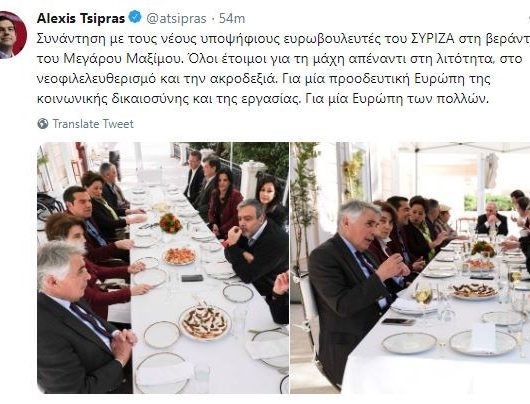
Task: Click the flower centerpiece in the left photo
Action: tap(170, 223)
